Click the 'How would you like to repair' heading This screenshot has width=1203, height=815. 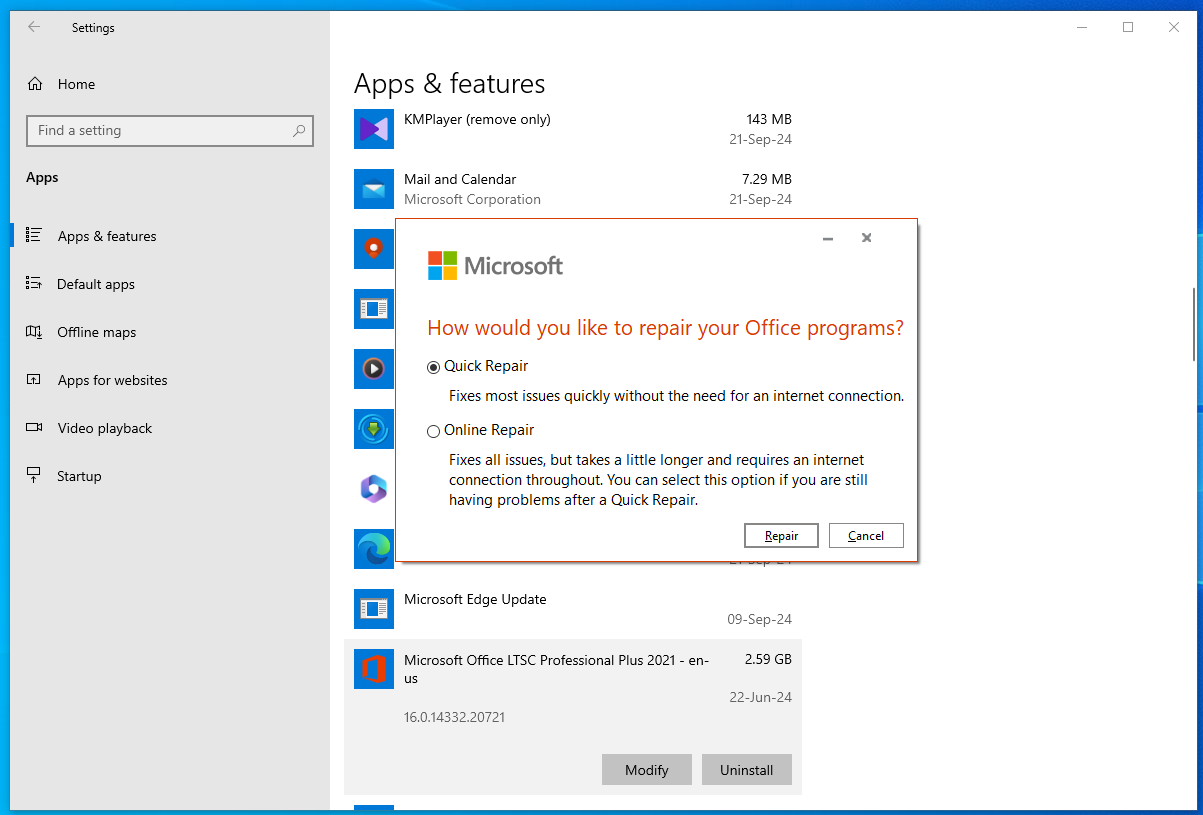(x=666, y=328)
